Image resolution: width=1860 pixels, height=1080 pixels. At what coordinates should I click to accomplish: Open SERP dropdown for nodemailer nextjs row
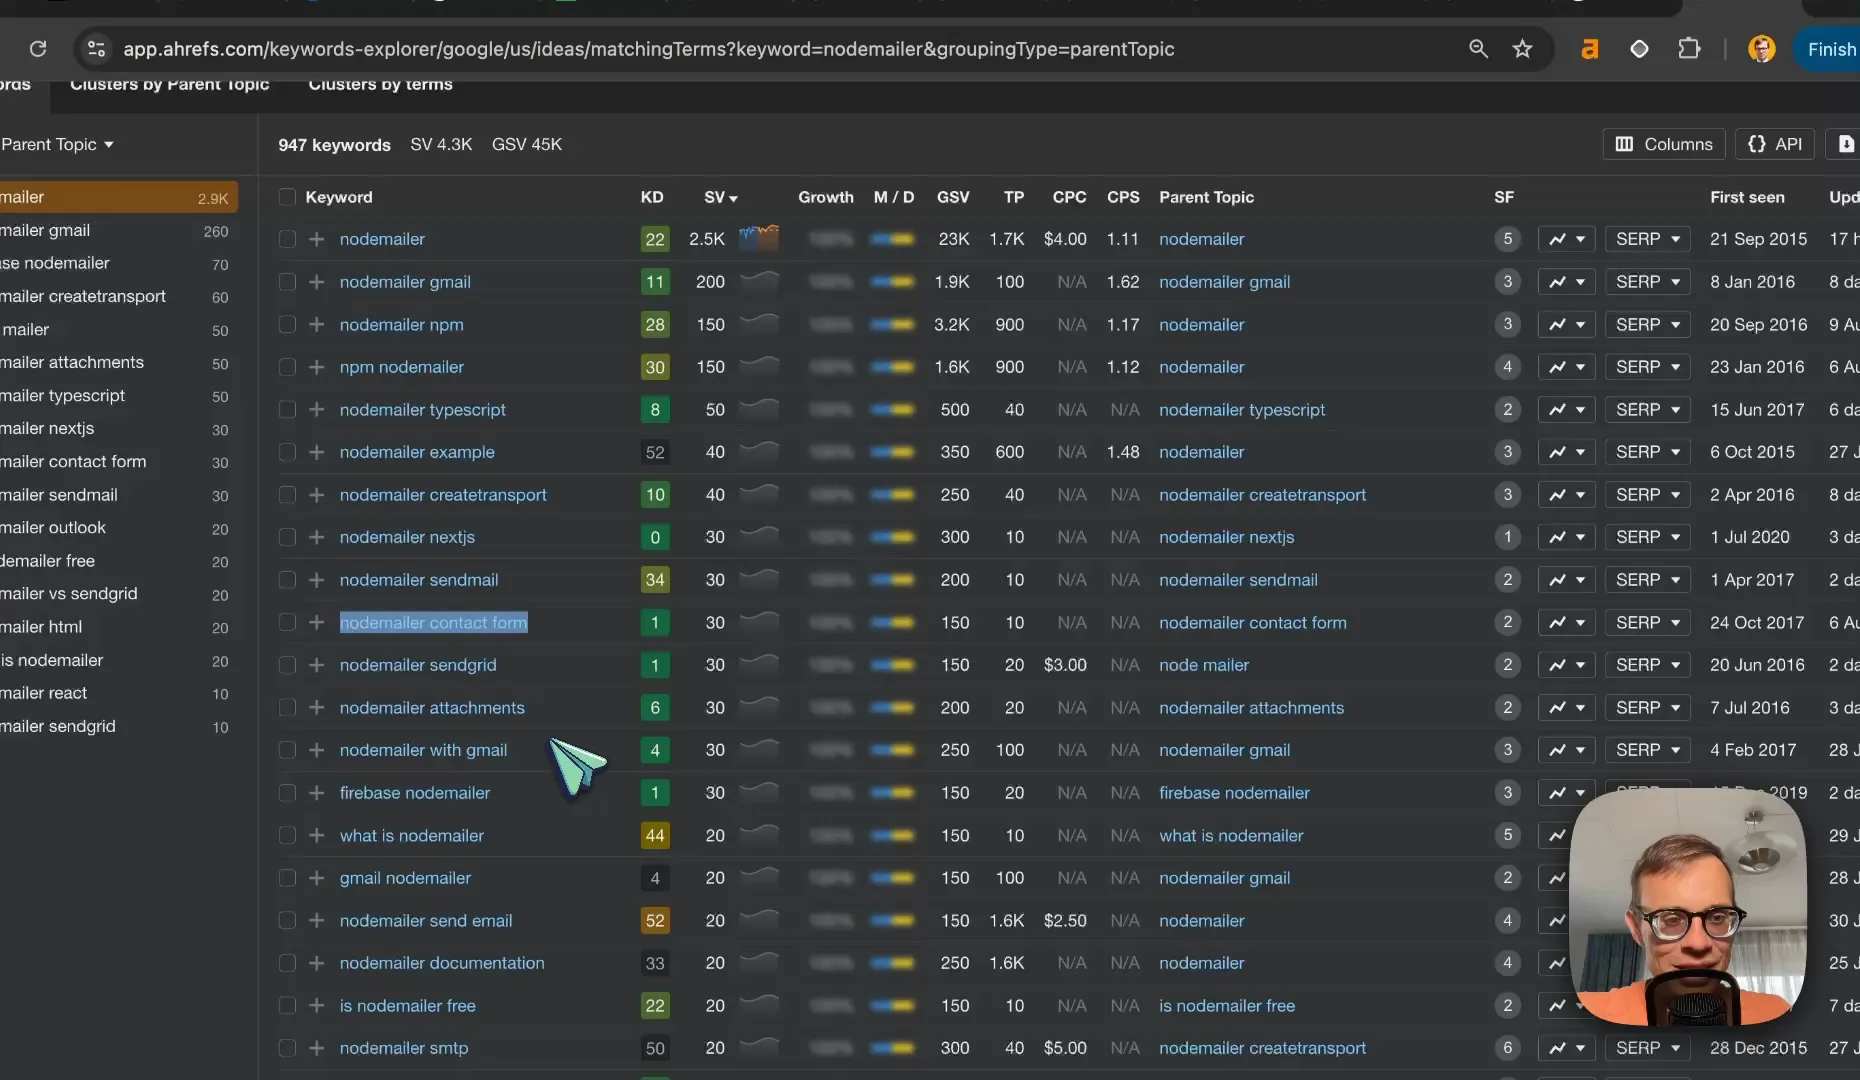(x=1647, y=537)
